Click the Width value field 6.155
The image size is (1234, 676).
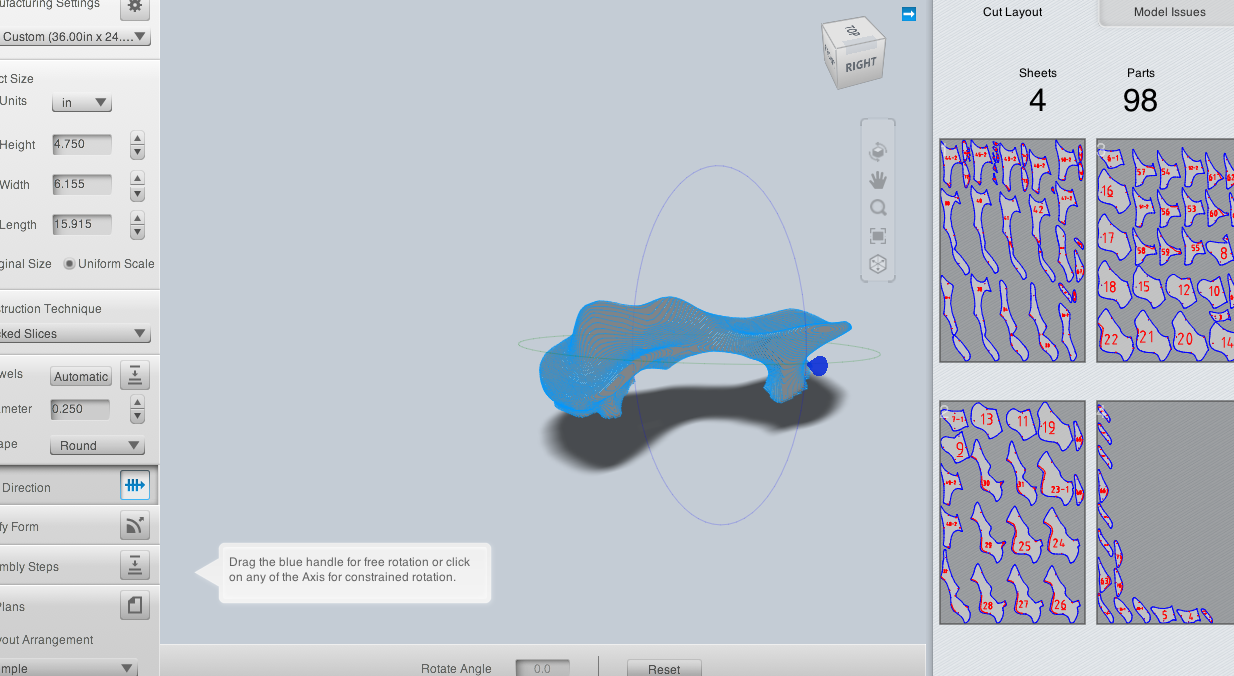click(82, 184)
